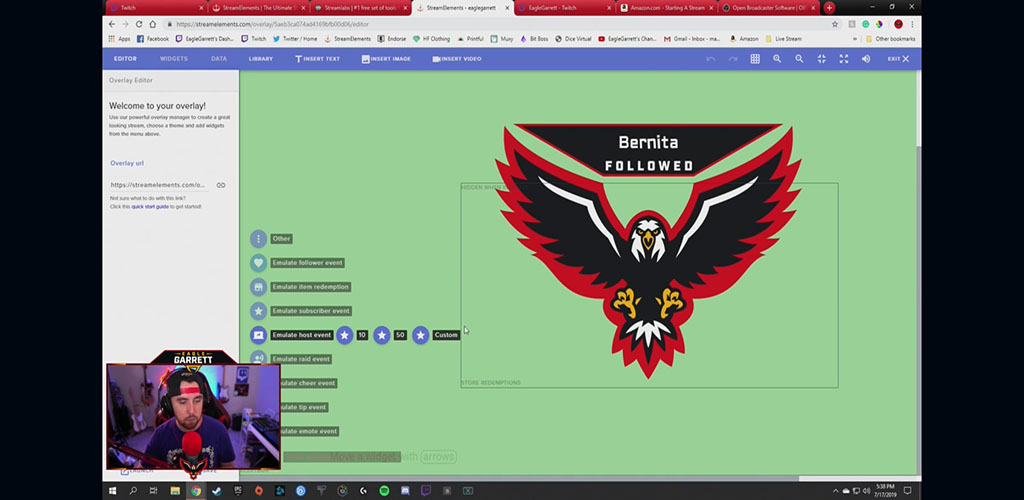Click the fullscreen expand arrows icon
Image resolution: width=1024 pixels, height=500 pixels.
844,59
